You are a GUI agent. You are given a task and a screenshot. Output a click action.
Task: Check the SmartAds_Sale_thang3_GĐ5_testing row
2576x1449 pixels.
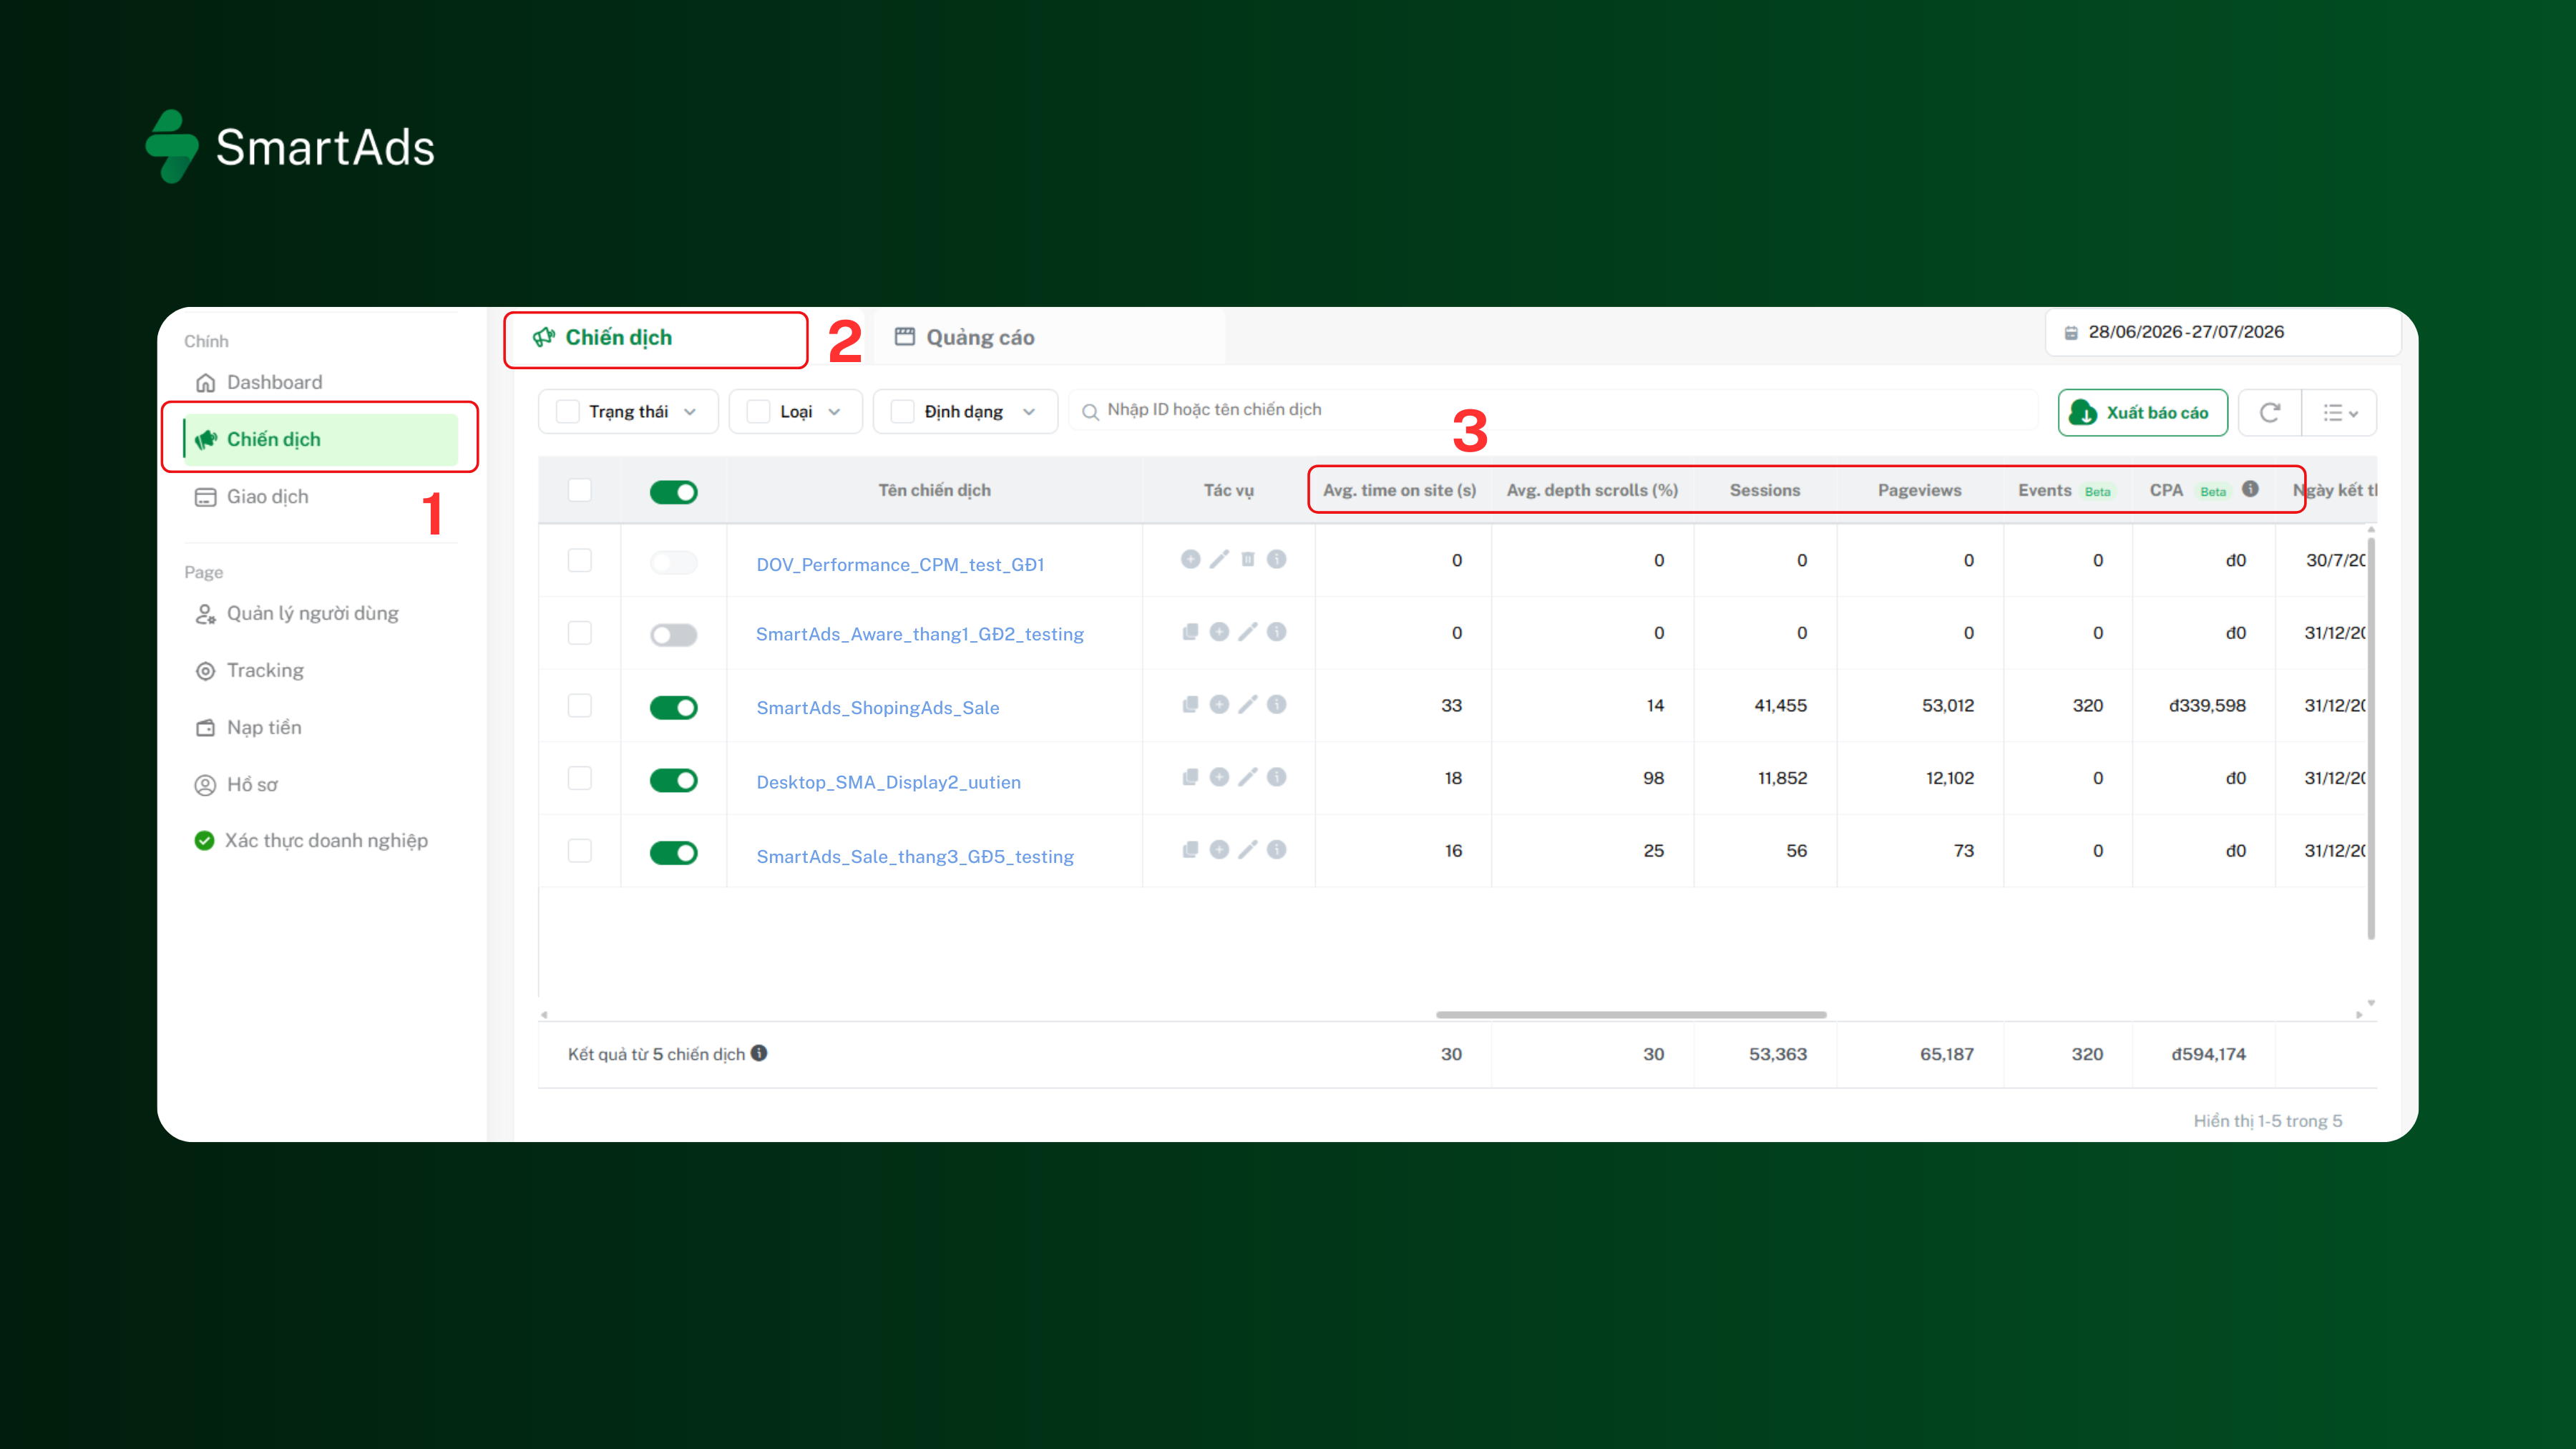[x=580, y=851]
